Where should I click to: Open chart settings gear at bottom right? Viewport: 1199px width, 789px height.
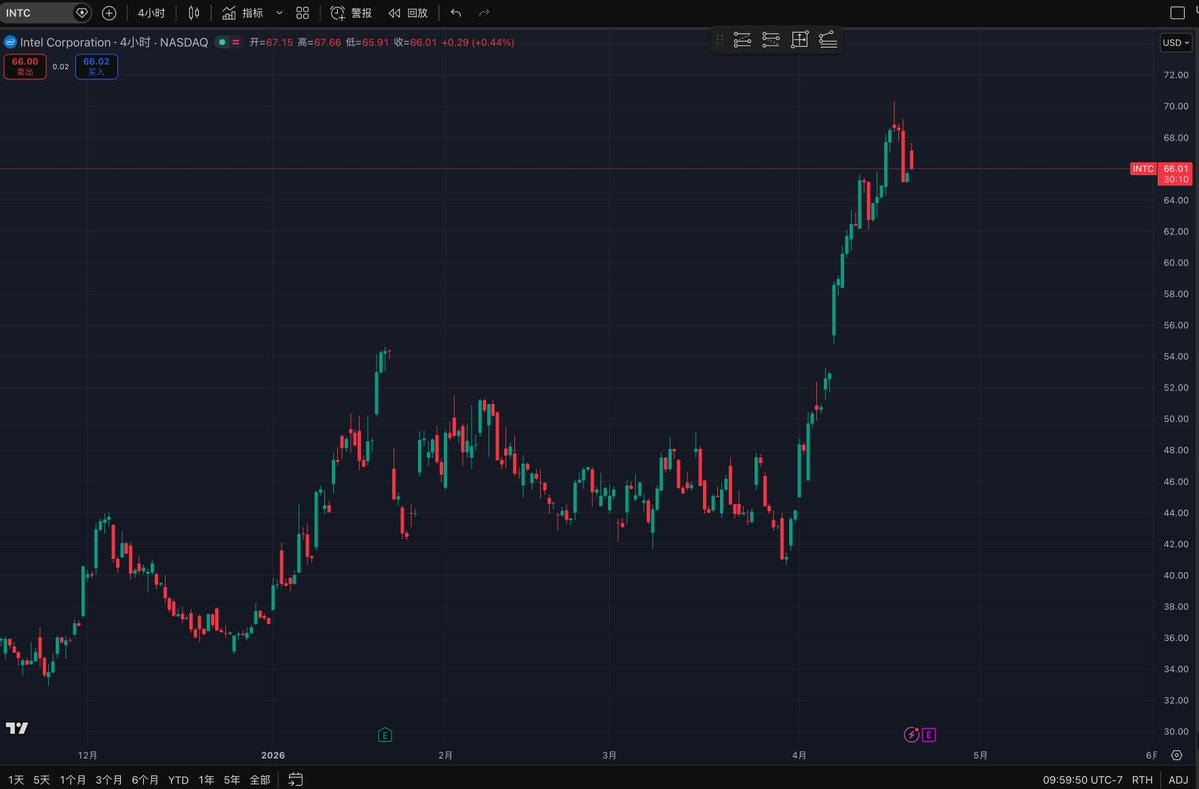(x=1177, y=755)
